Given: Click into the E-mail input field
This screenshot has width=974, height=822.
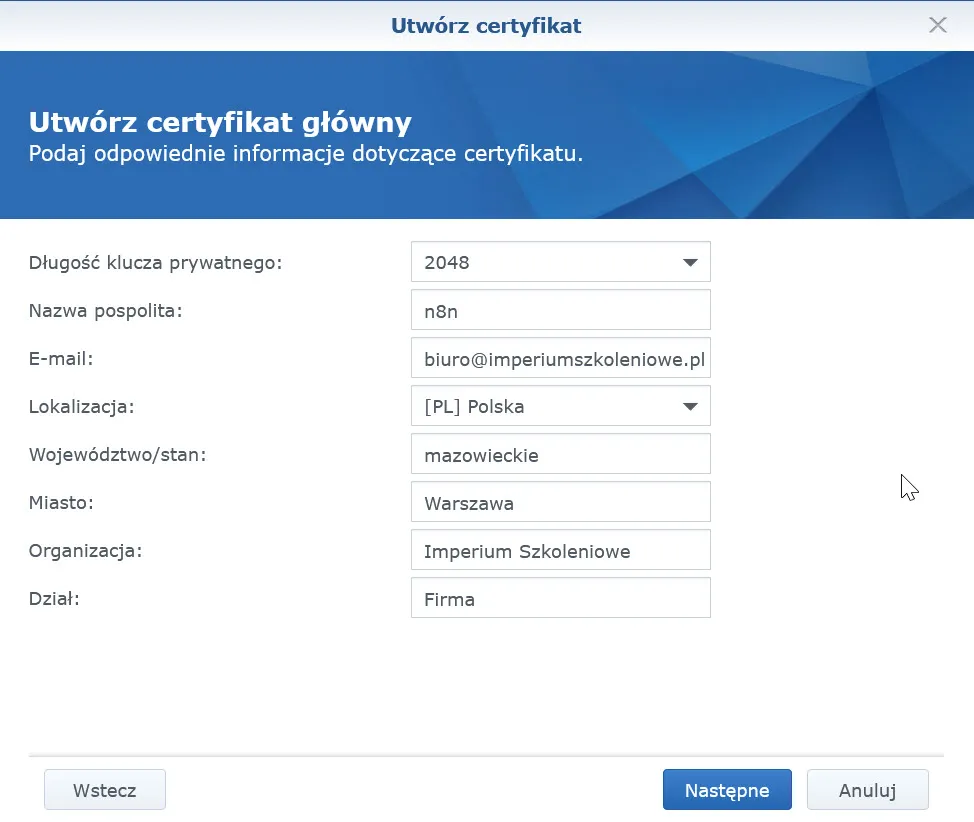Looking at the screenshot, I should (x=560, y=358).
